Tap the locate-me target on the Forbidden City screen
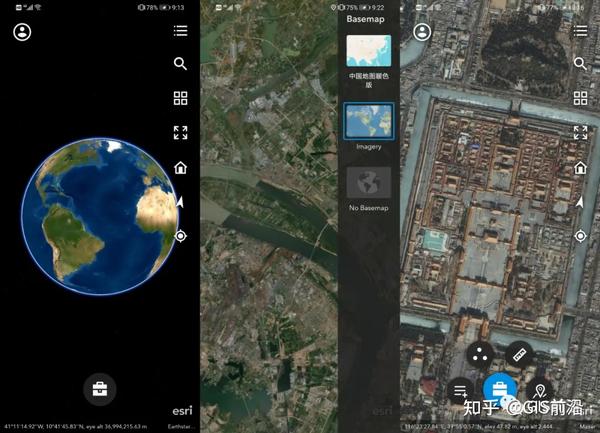Viewport: 600px width, 433px height. 580,236
